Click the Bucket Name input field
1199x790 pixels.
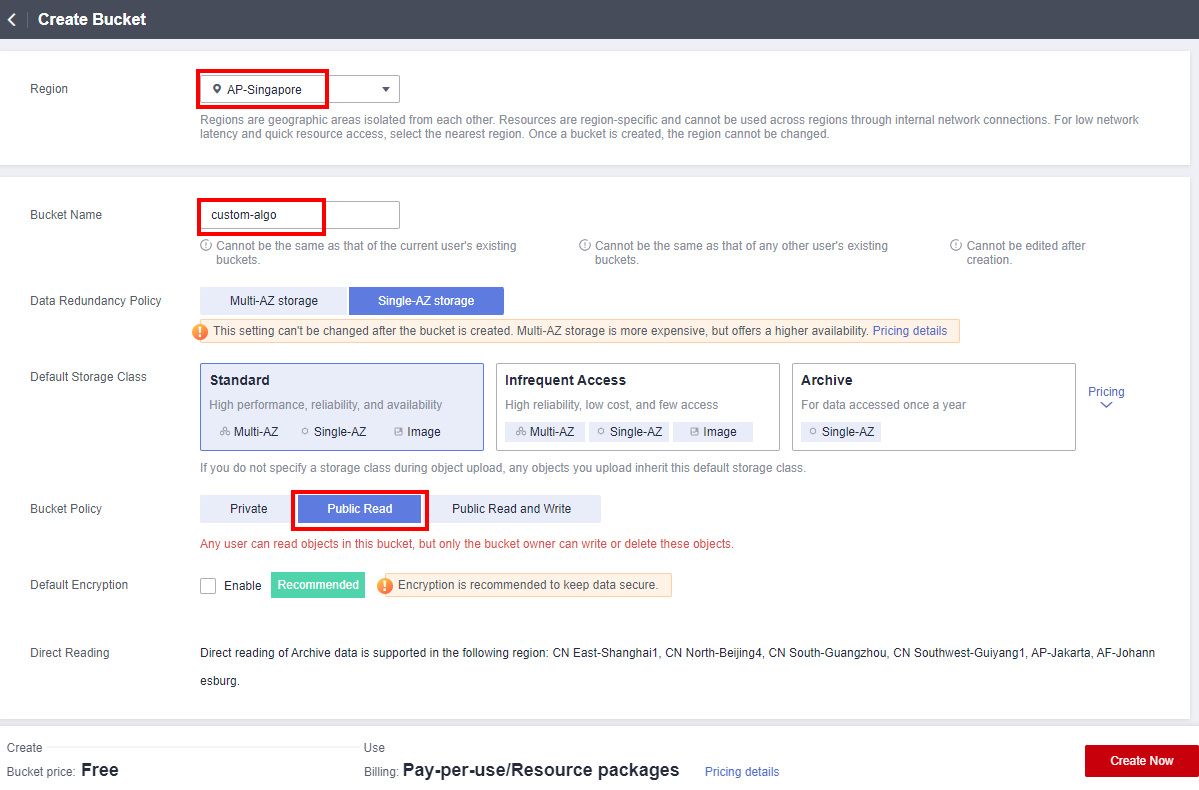(x=299, y=215)
